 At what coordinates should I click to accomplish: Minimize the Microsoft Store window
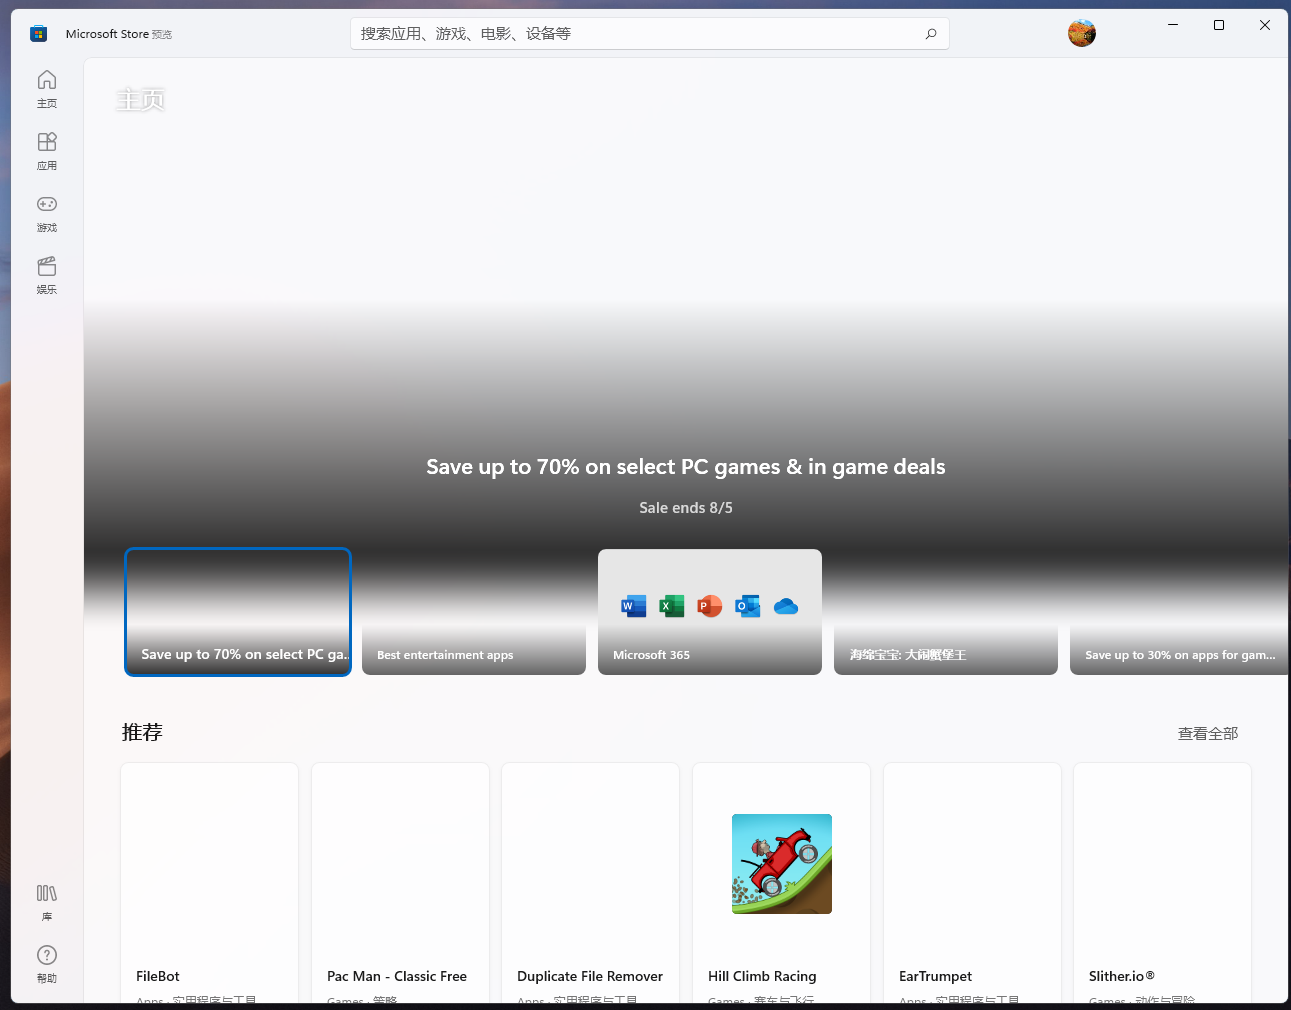[1173, 25]
